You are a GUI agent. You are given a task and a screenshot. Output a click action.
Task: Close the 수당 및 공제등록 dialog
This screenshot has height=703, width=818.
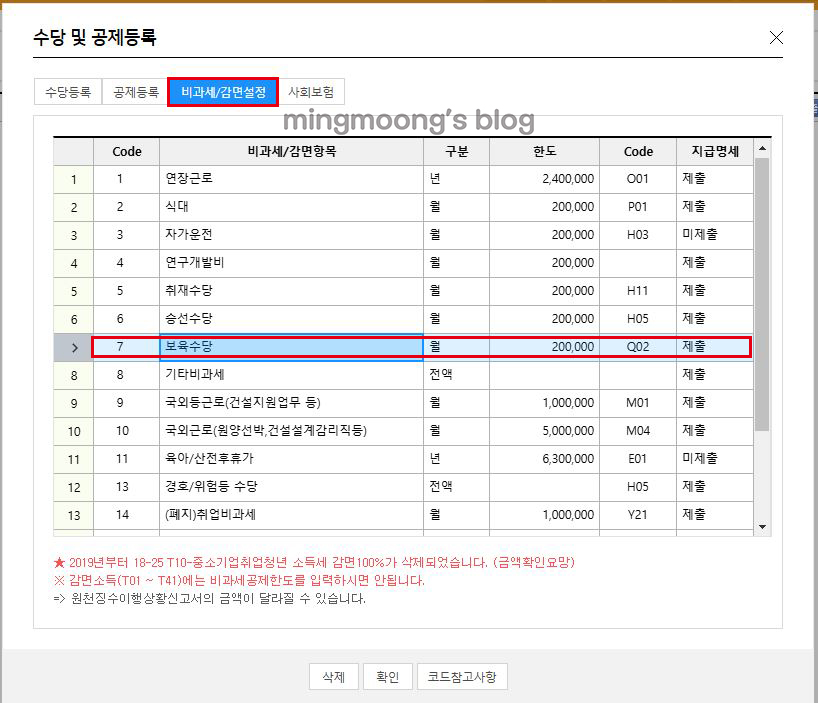click(776, 38)
